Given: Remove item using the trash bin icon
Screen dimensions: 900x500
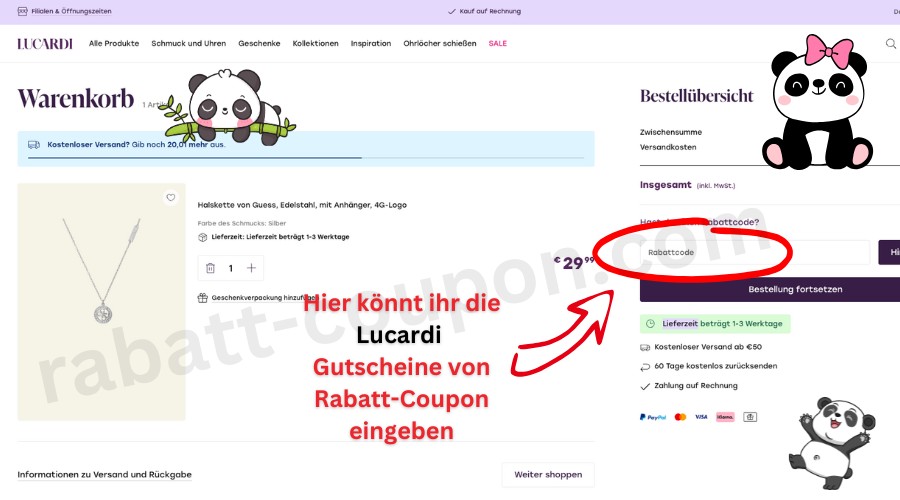Looking at the screenshot, I should coord(210,268).
